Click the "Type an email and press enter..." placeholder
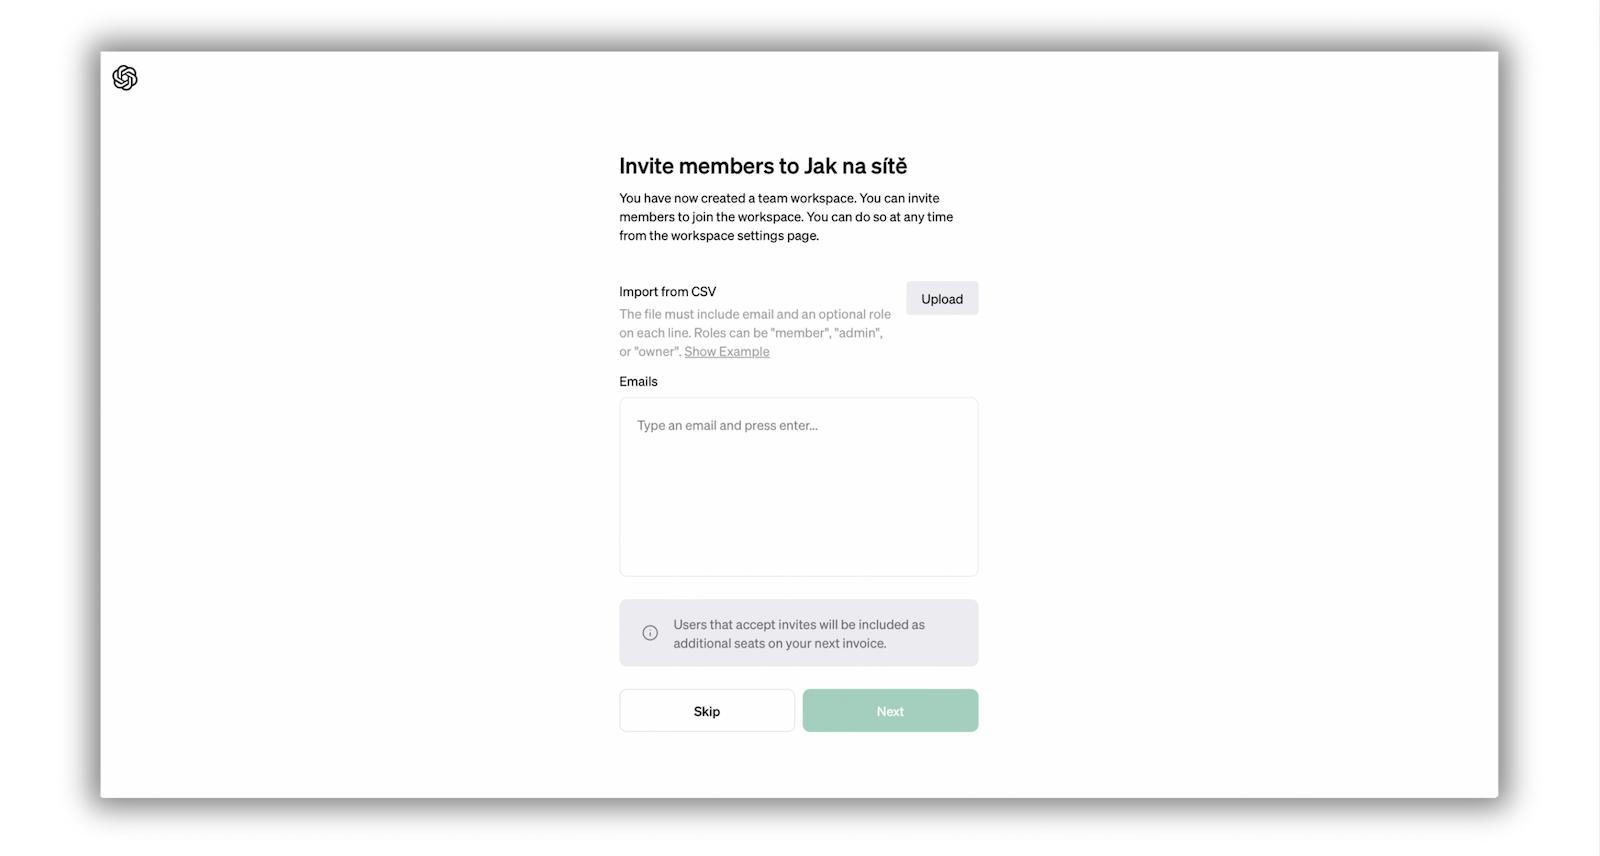1600x856 pixels. pos(727,426)
